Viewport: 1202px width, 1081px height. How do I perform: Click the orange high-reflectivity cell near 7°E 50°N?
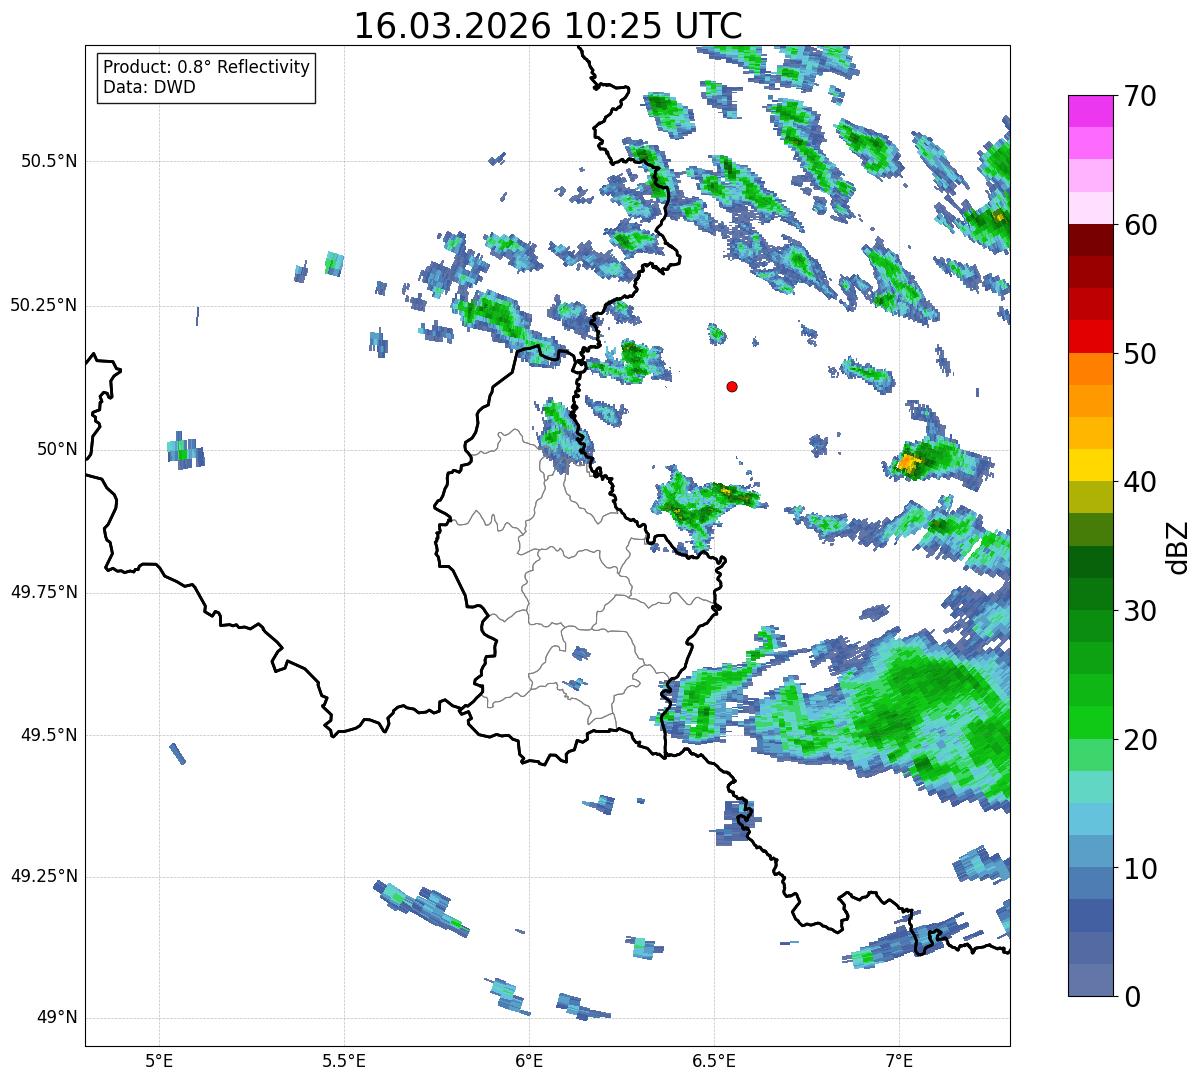pyautogui.click(x=908, y=462)
